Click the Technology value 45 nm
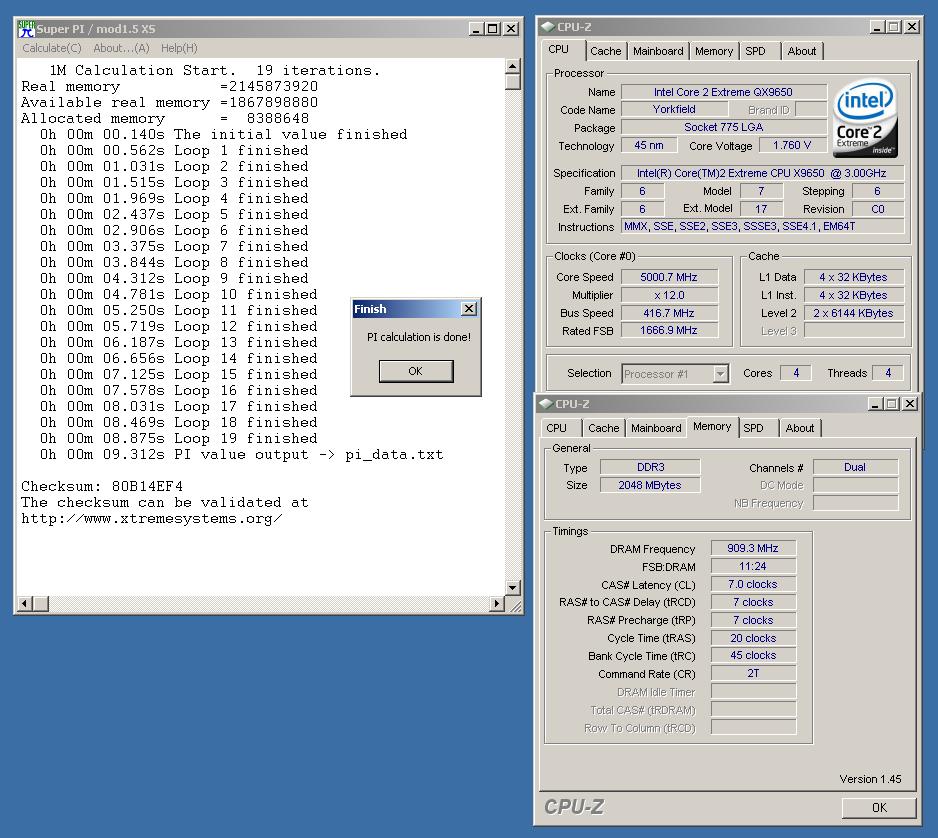This screenshot has height=838, width=938. click(649, 145)
